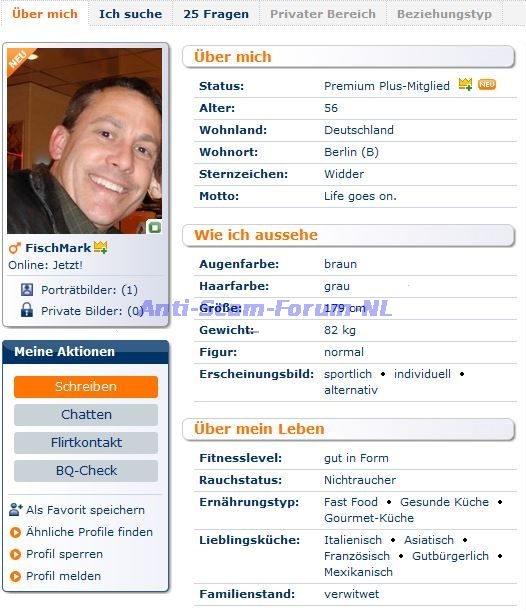
Task: Click the green square icon on profile photo
Action: (155, 227)
